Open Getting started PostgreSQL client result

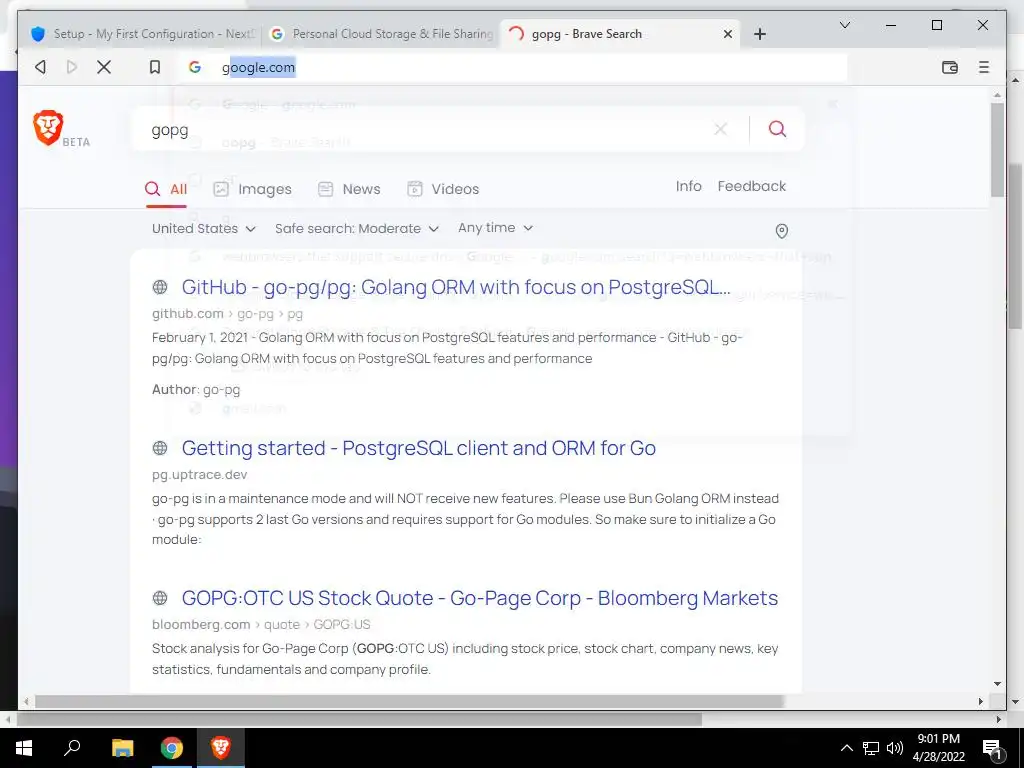pos(419,448)
